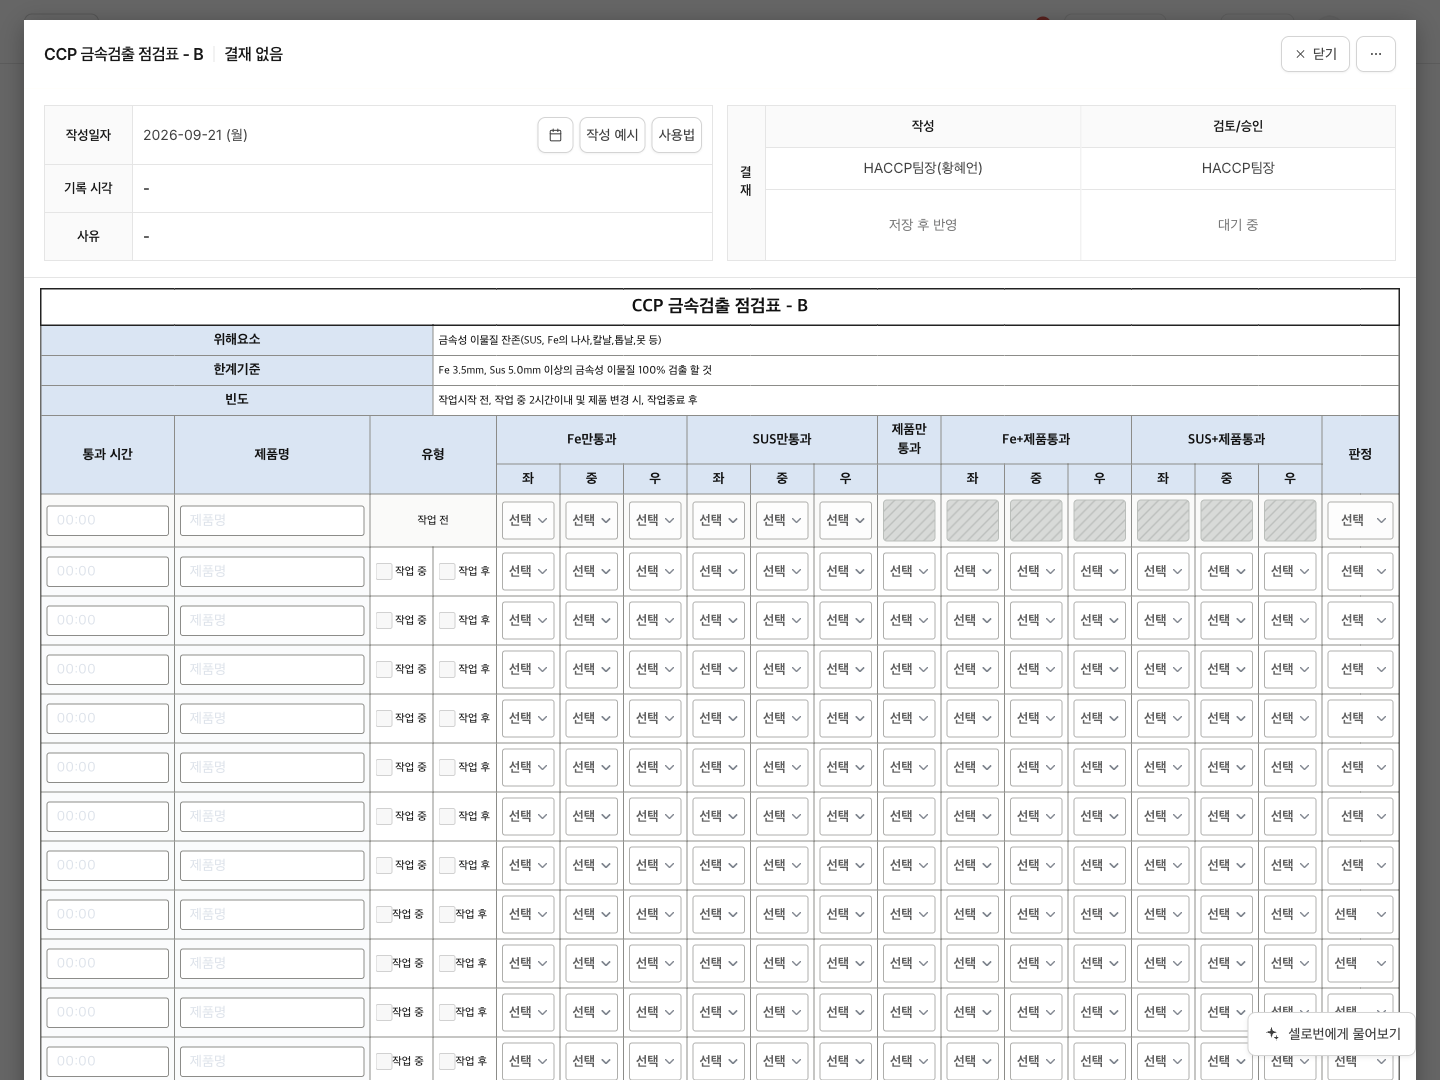Click the 빈도 row label
1440x1080 pixels.
click(237, 400)
